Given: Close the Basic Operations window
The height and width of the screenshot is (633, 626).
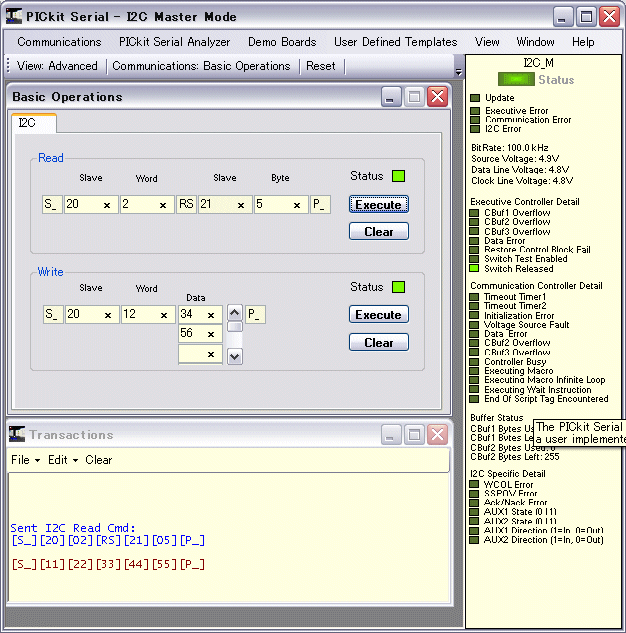Looking at the screenshot, I should point(438,97).
